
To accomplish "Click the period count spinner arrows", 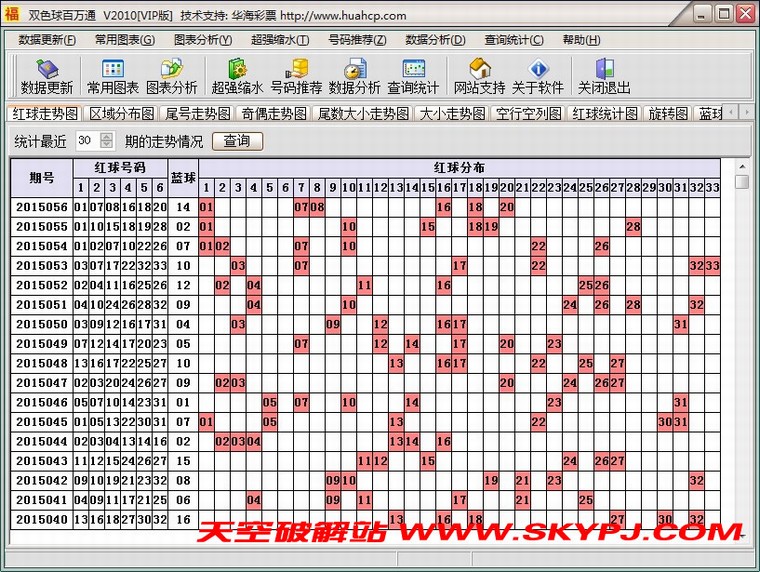I will coord(107,141).
